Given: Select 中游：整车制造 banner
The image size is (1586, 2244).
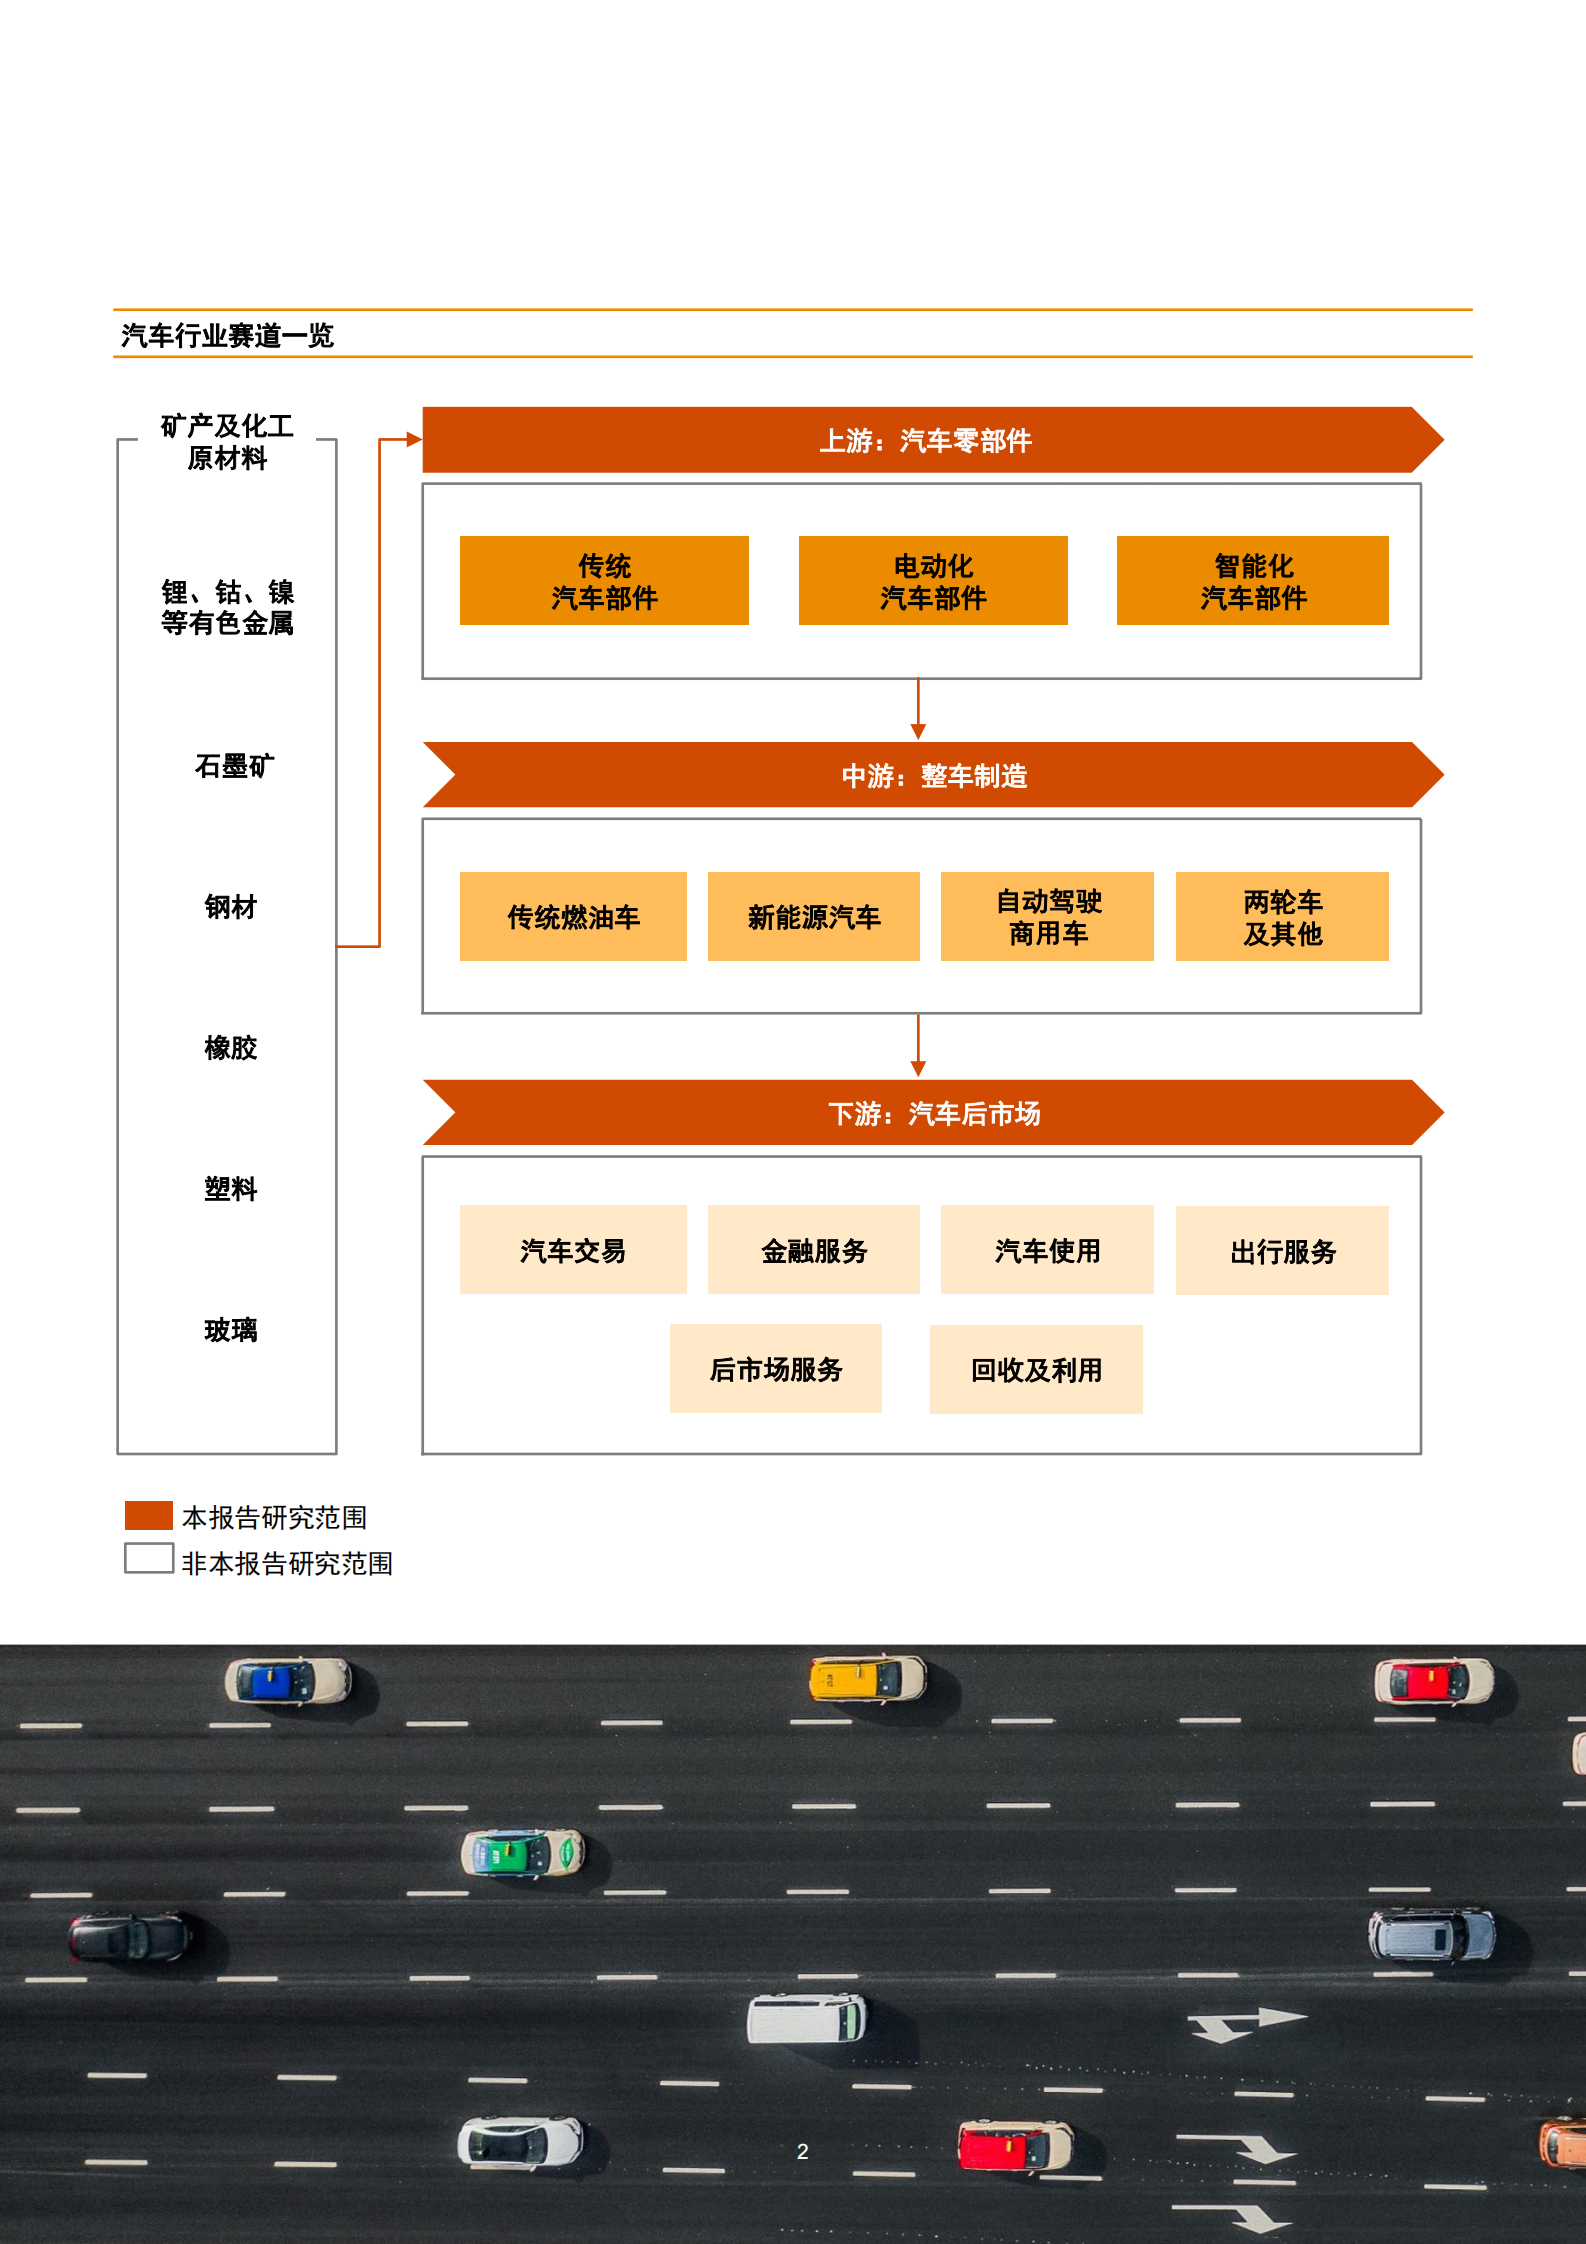Looking at the screenshot, I should 932,775.
